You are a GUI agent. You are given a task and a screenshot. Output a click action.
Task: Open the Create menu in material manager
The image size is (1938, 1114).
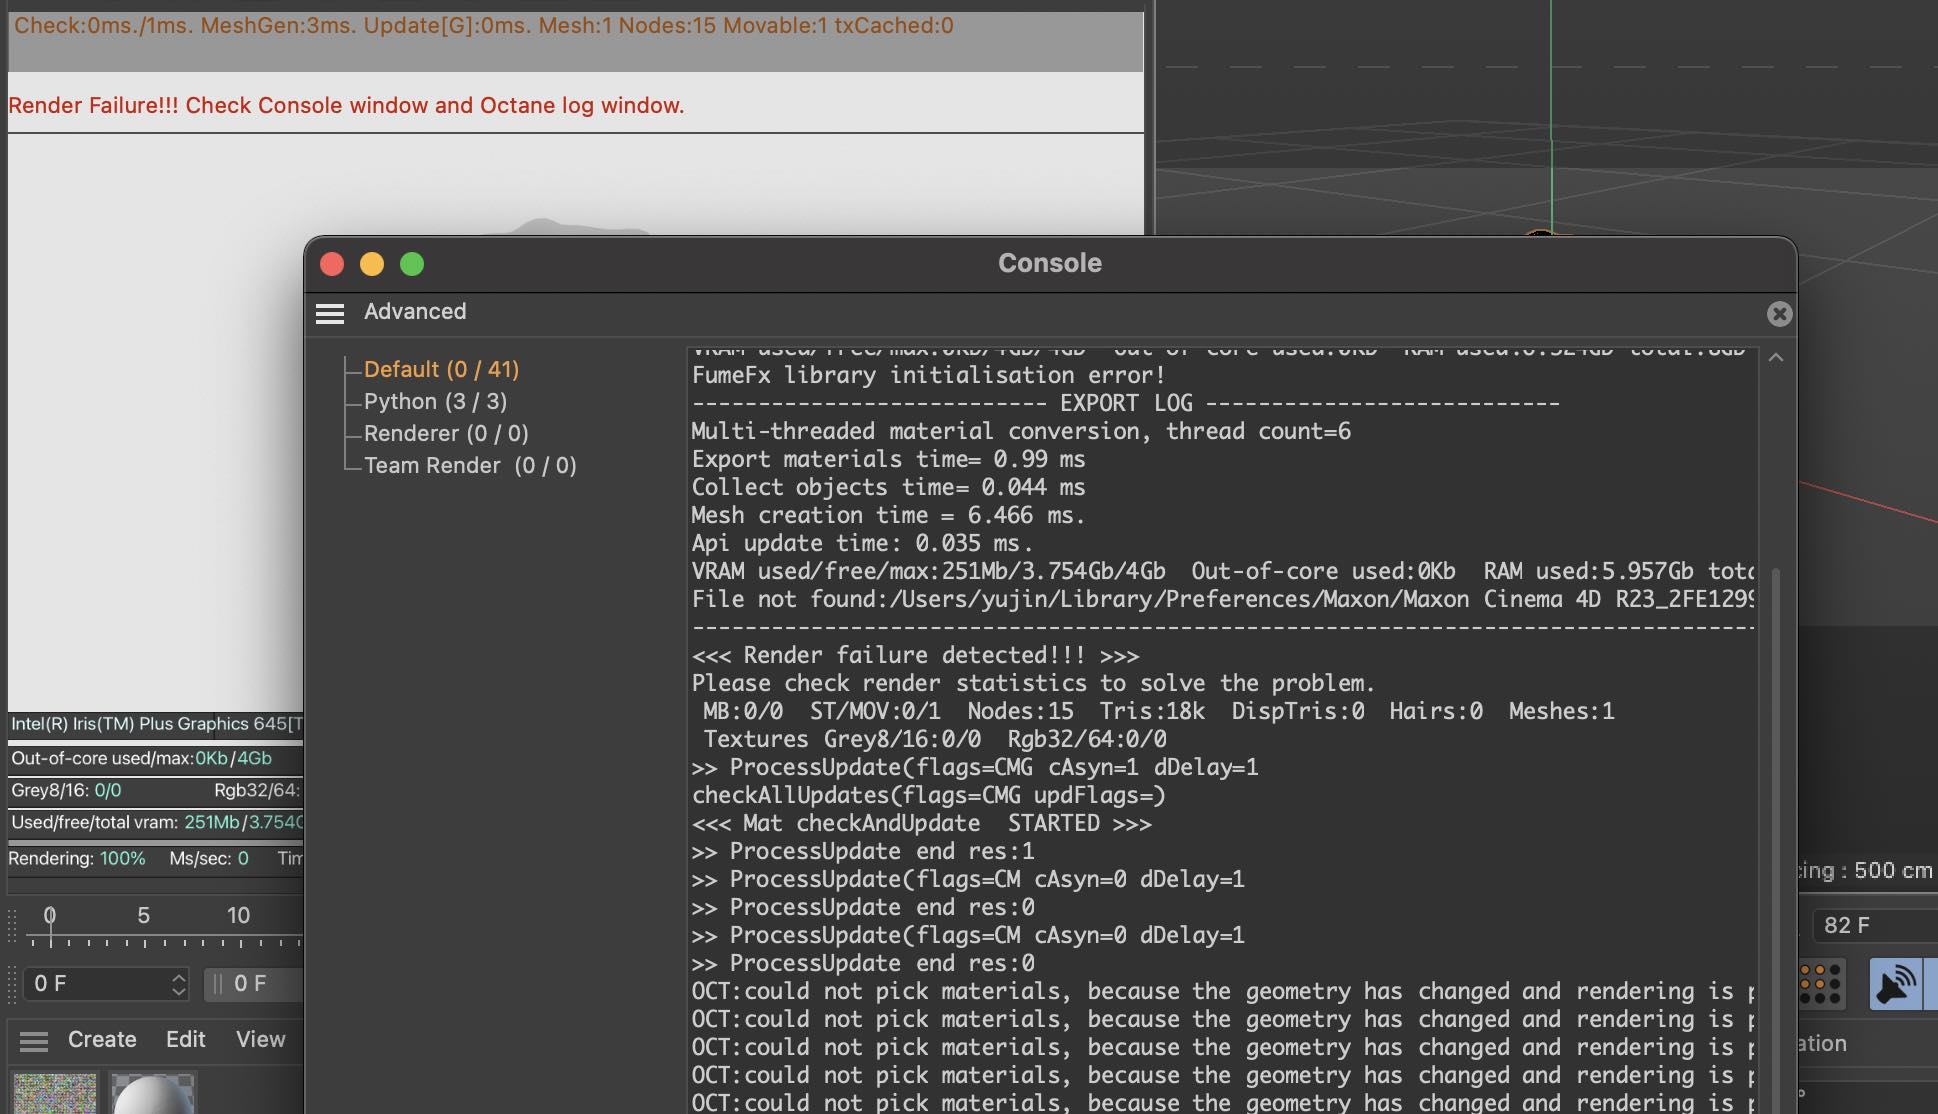[102, 1039]
